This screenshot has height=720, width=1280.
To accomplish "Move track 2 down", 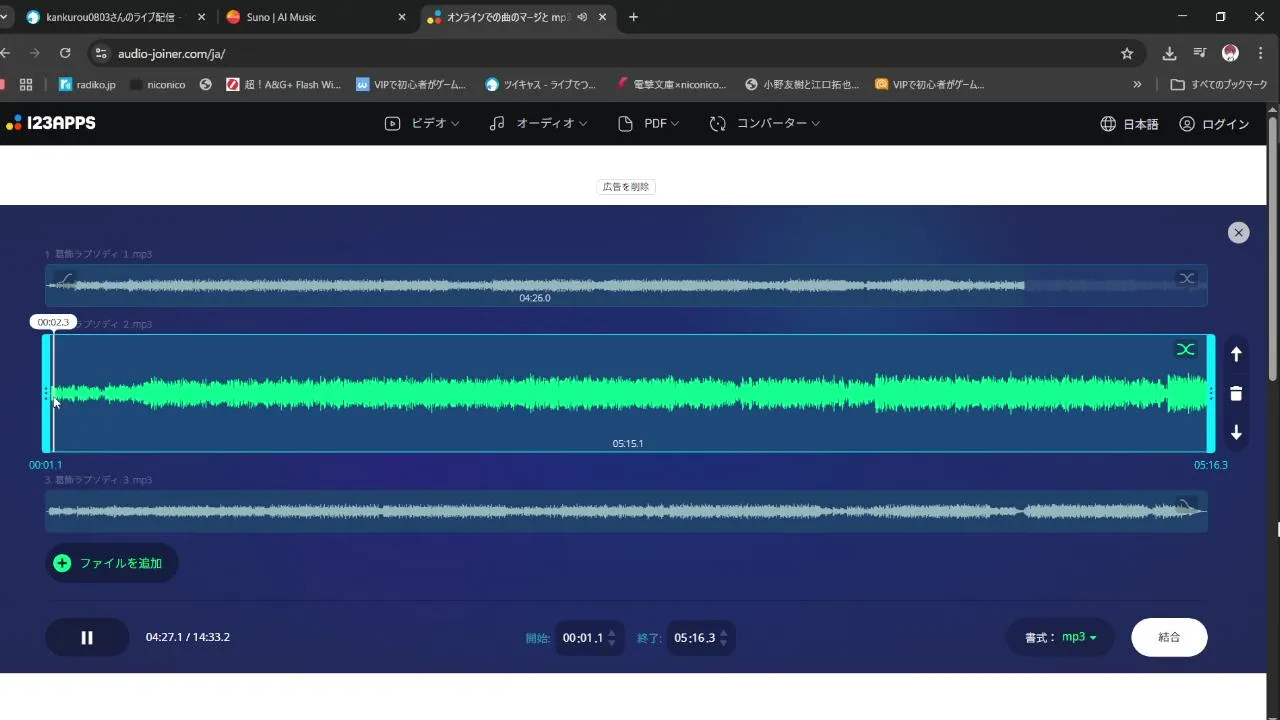I will click(1236, 432).
